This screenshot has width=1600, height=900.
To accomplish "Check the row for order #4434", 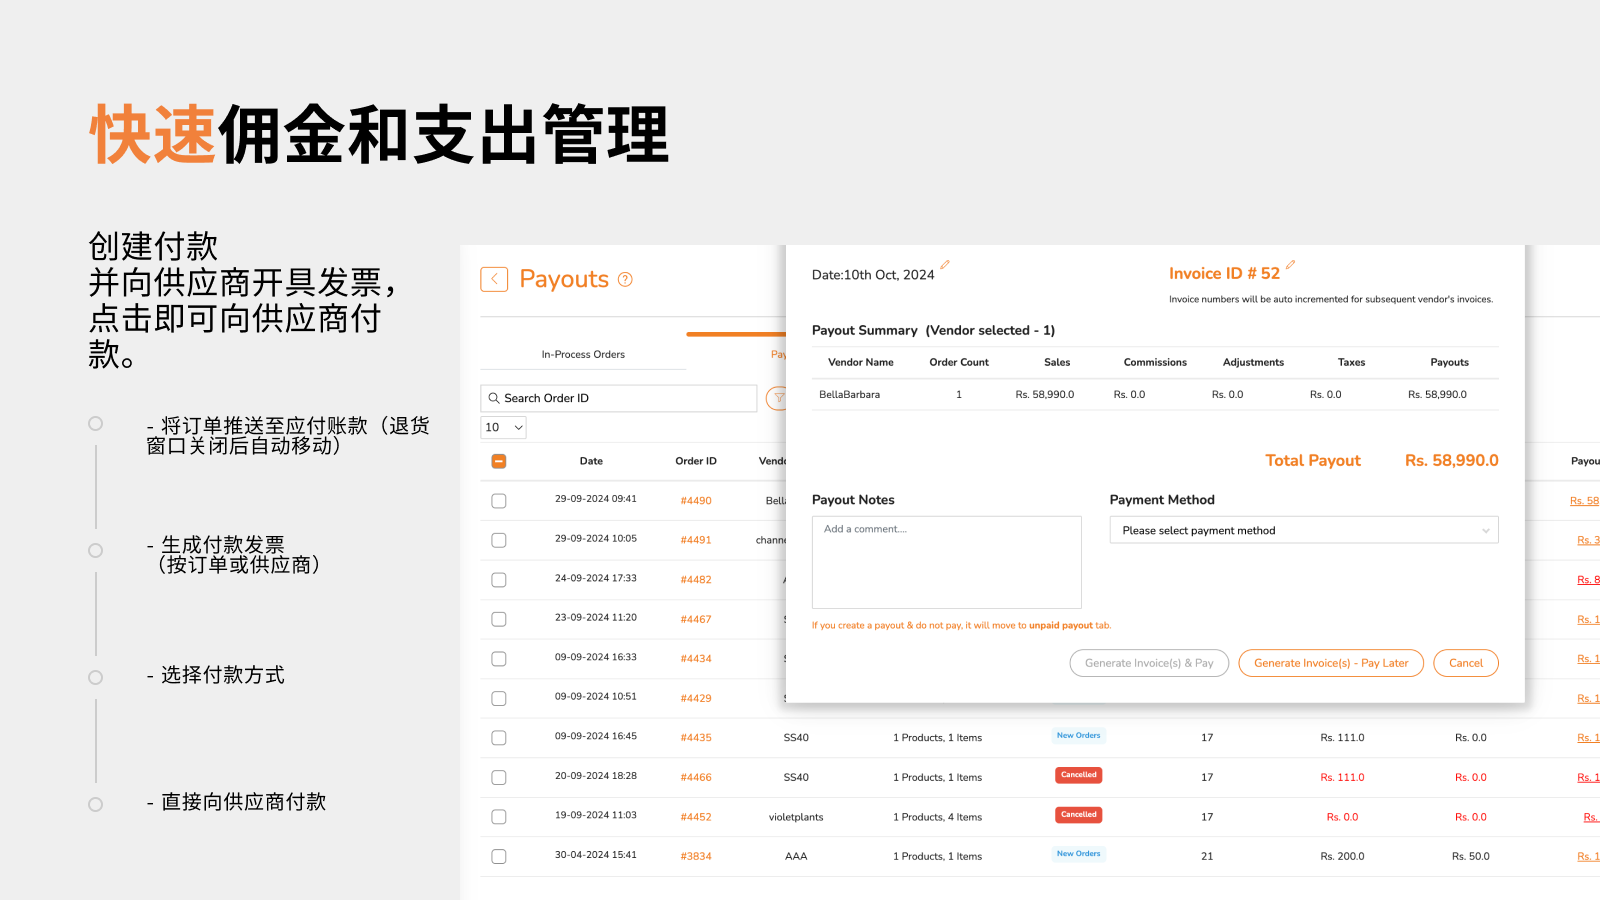I will point(499,659).
